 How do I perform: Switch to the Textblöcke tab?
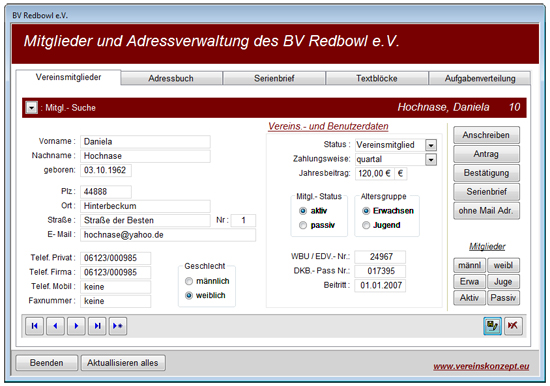coord(377,78)
